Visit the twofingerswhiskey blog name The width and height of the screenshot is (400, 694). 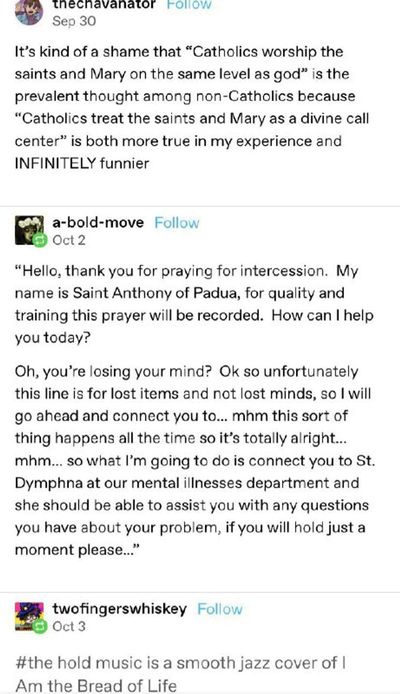click(119, 609)
